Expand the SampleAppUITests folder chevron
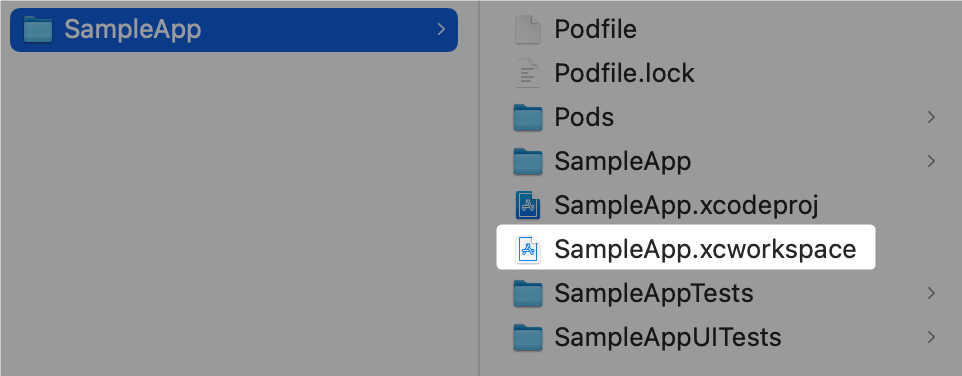962x376 pixels. (931, 337)
